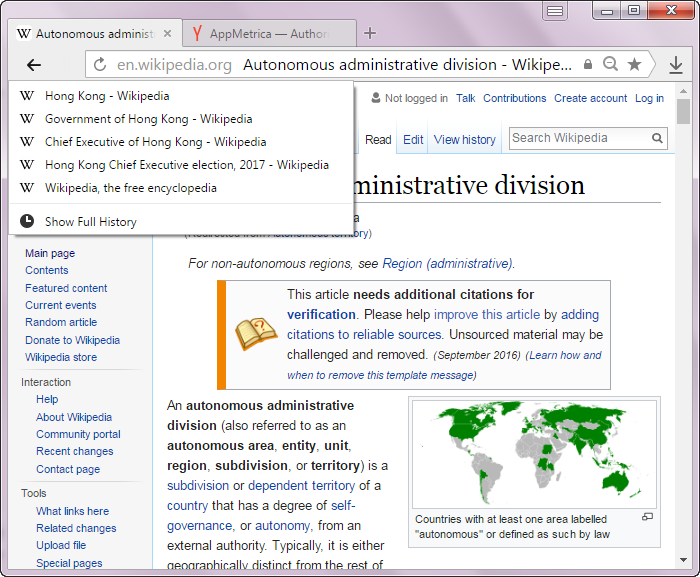This screenshot has height=577, width=700.
Task: Open the View history tab
Action: [x=465, y=140]
